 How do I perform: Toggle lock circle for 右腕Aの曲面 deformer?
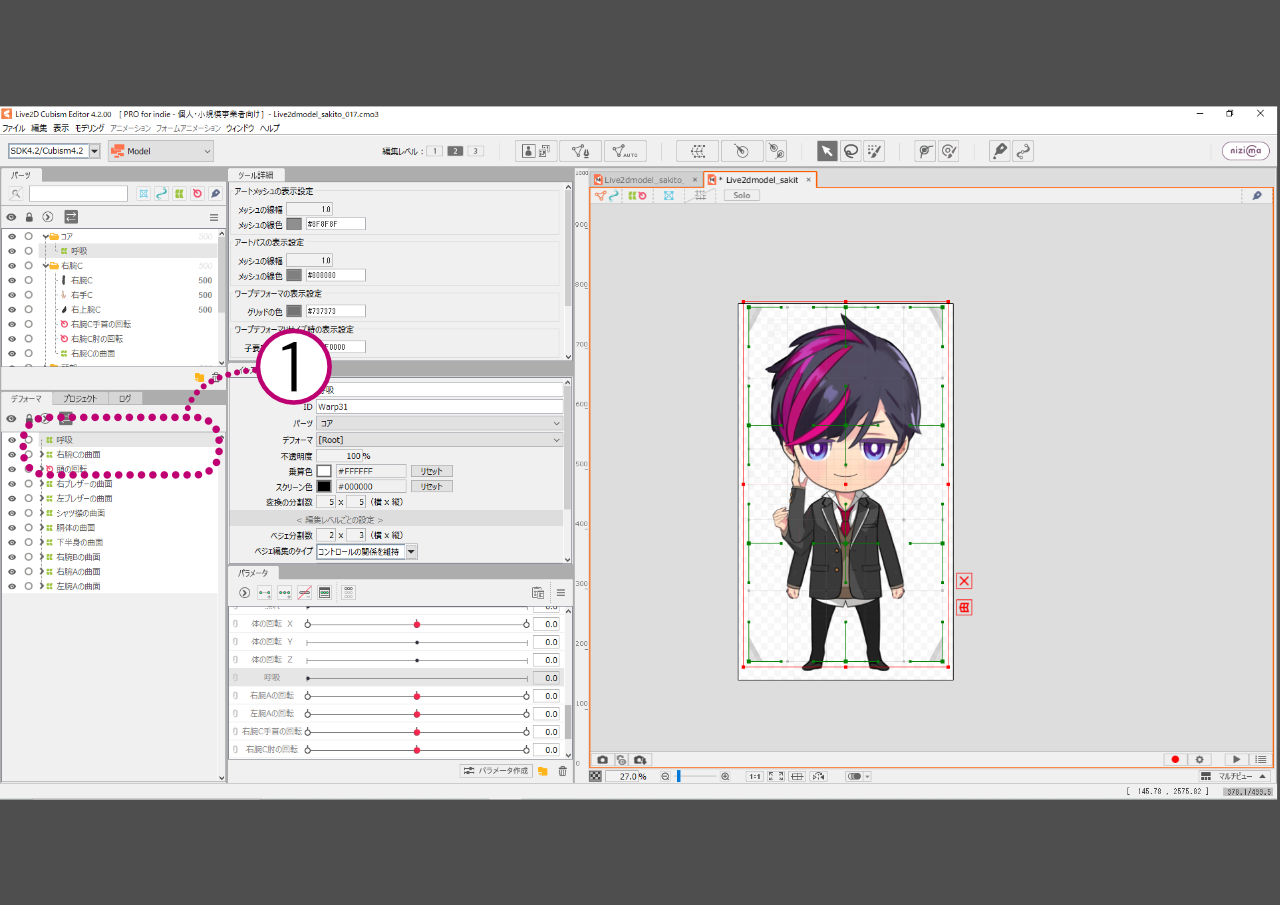point(29,572)
